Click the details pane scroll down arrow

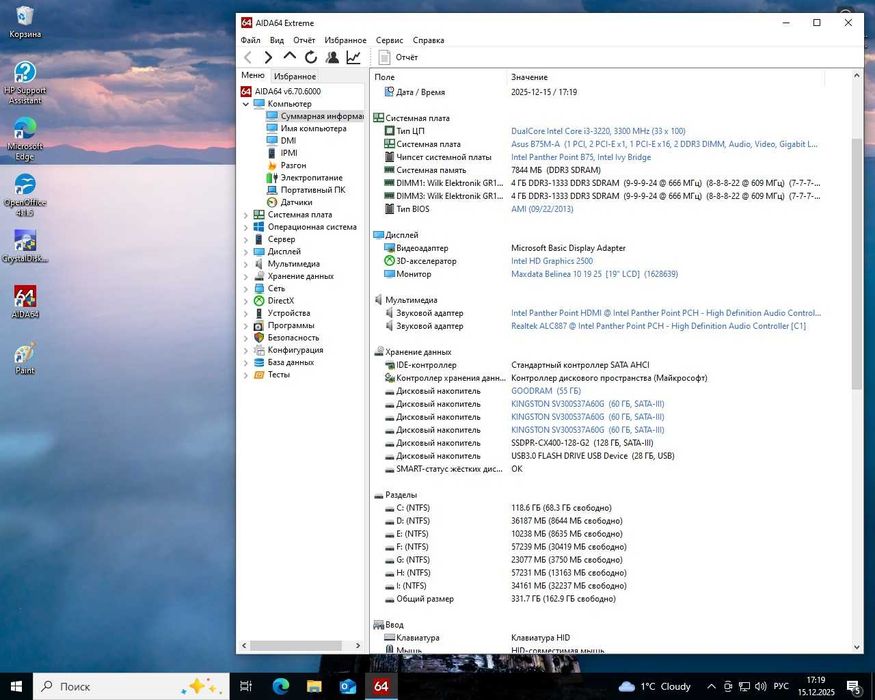point(857,647)
